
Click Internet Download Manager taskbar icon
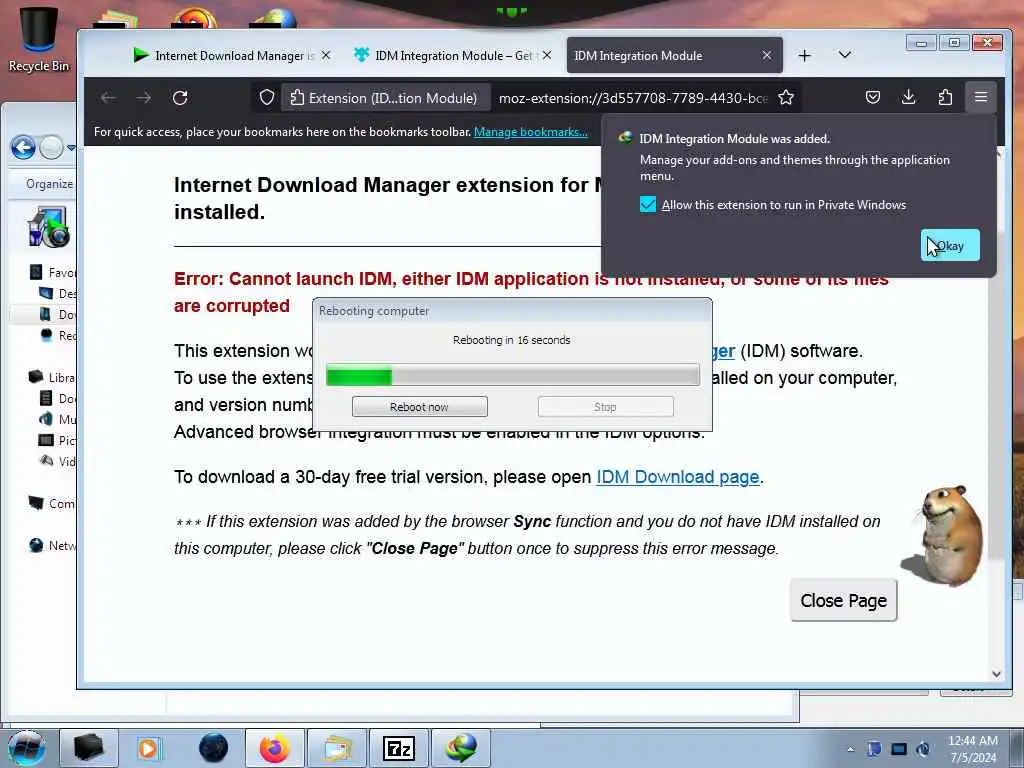coord(461,748)
